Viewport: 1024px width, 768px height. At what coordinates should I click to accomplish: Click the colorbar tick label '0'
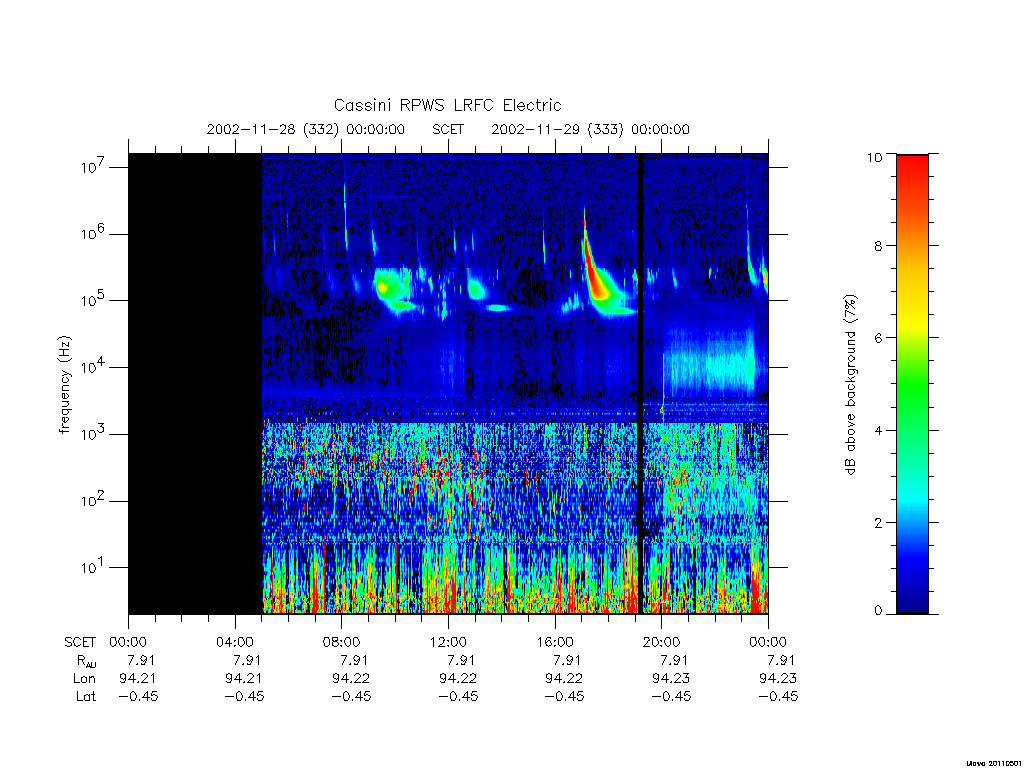(878, 611)
